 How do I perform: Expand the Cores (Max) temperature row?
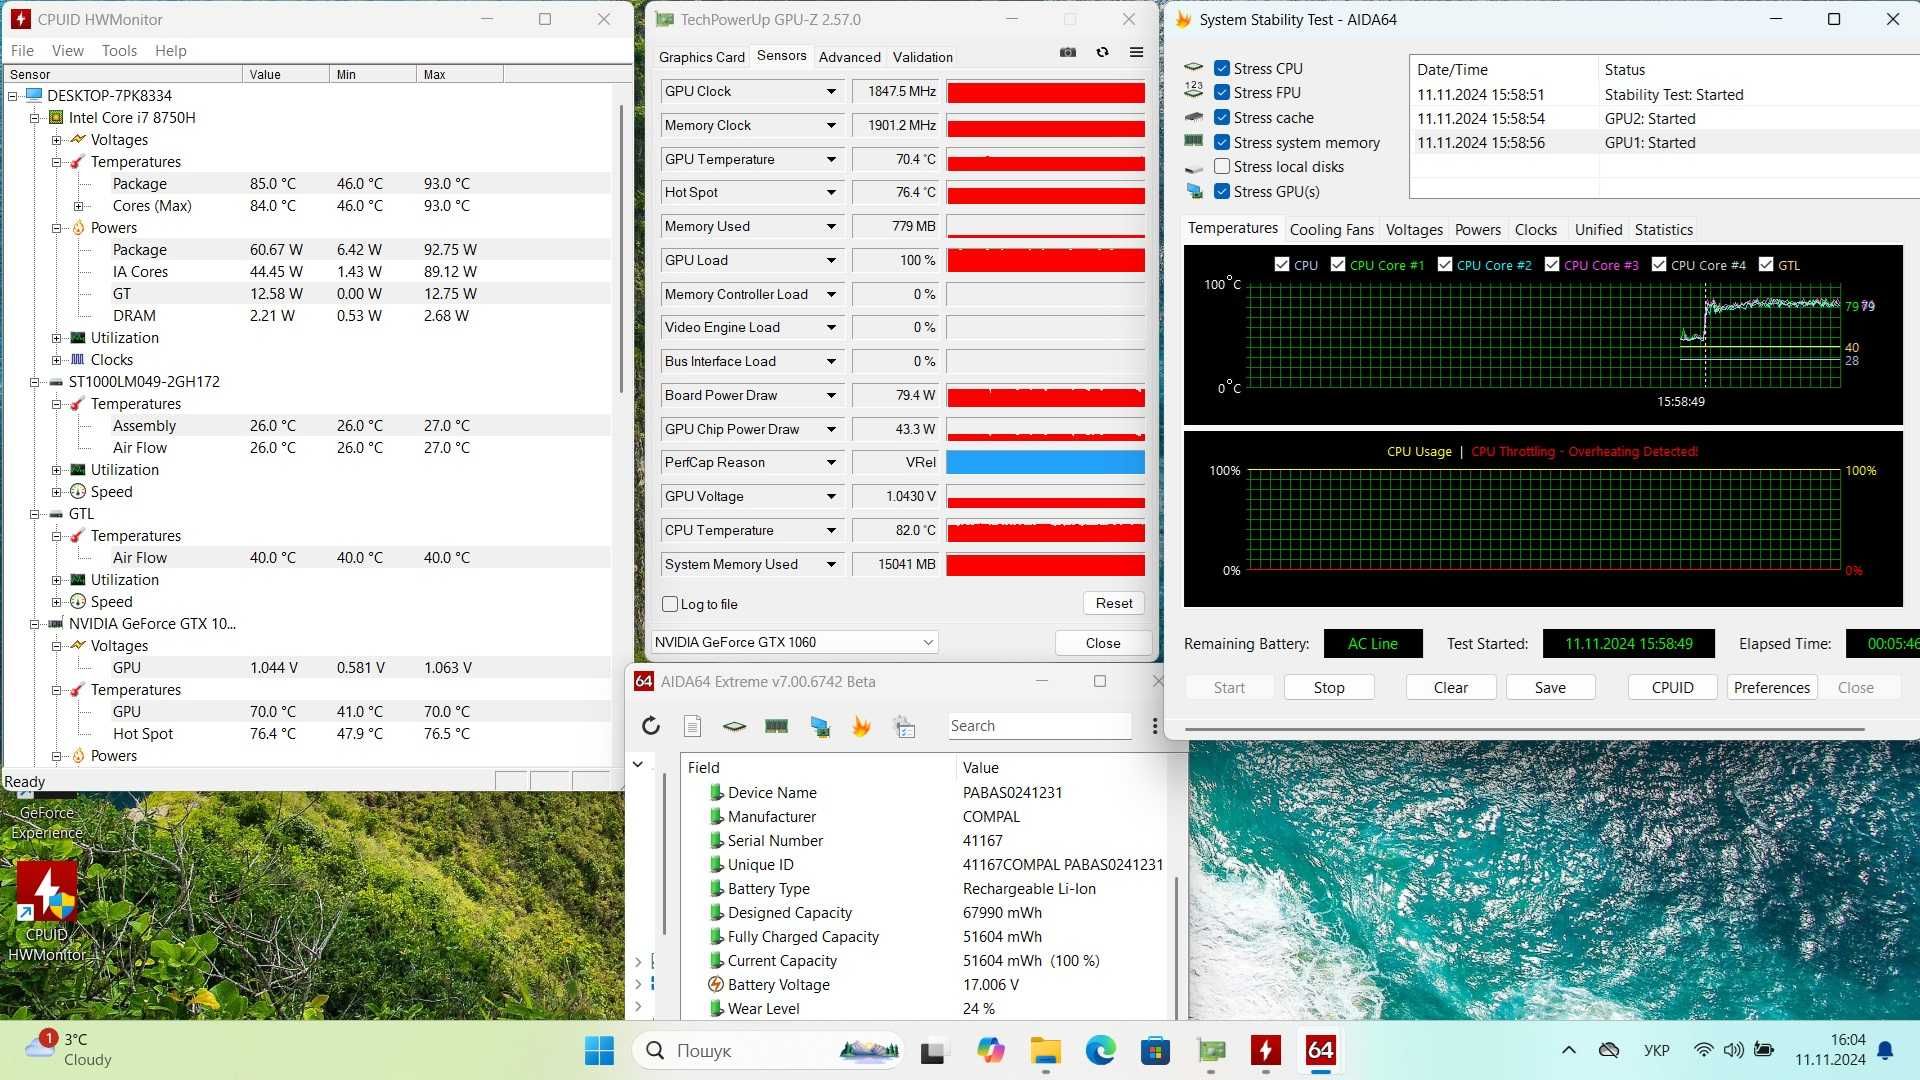coord(79,206)
